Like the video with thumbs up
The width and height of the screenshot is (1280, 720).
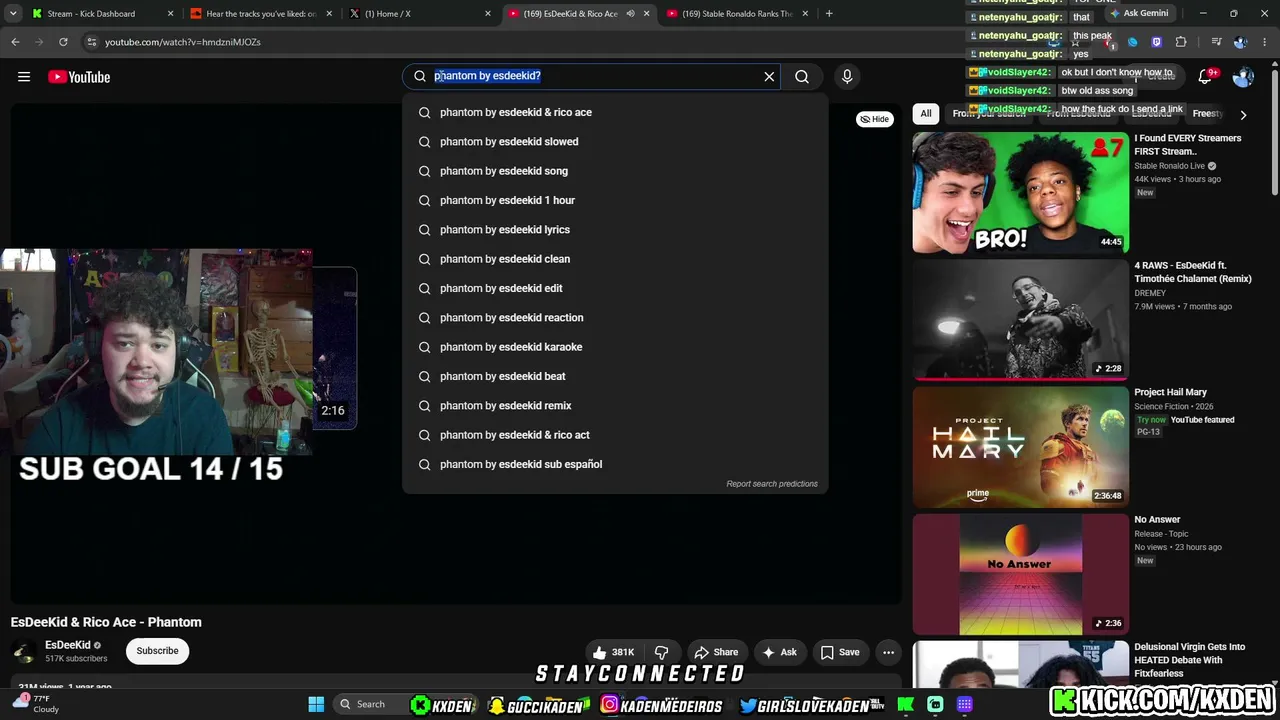(613, 653)
